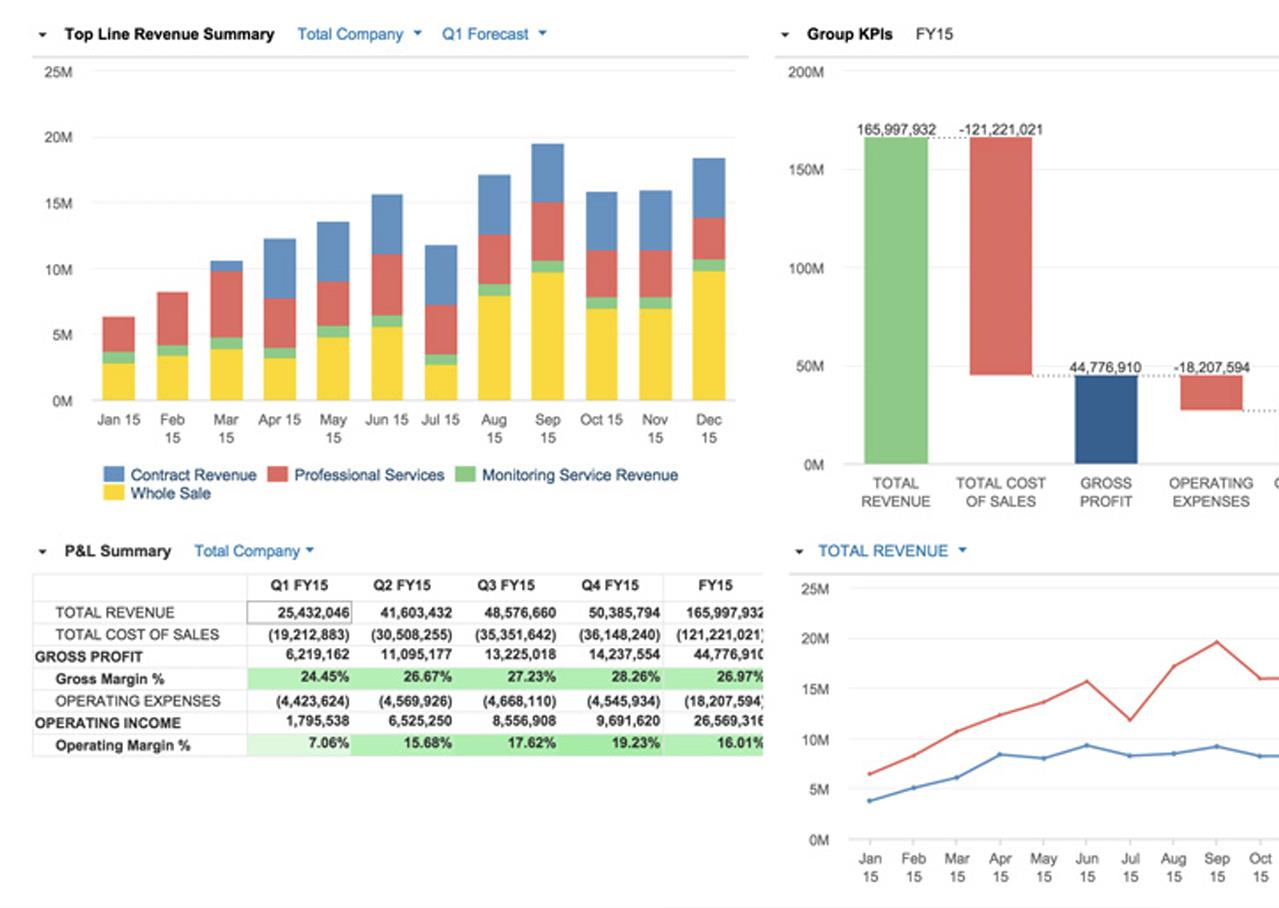The height and width of the screenshot is (908, 1279).
Task: Click the GROSS PROFIT waterfall bar
Action: (x=1106, y=420)
